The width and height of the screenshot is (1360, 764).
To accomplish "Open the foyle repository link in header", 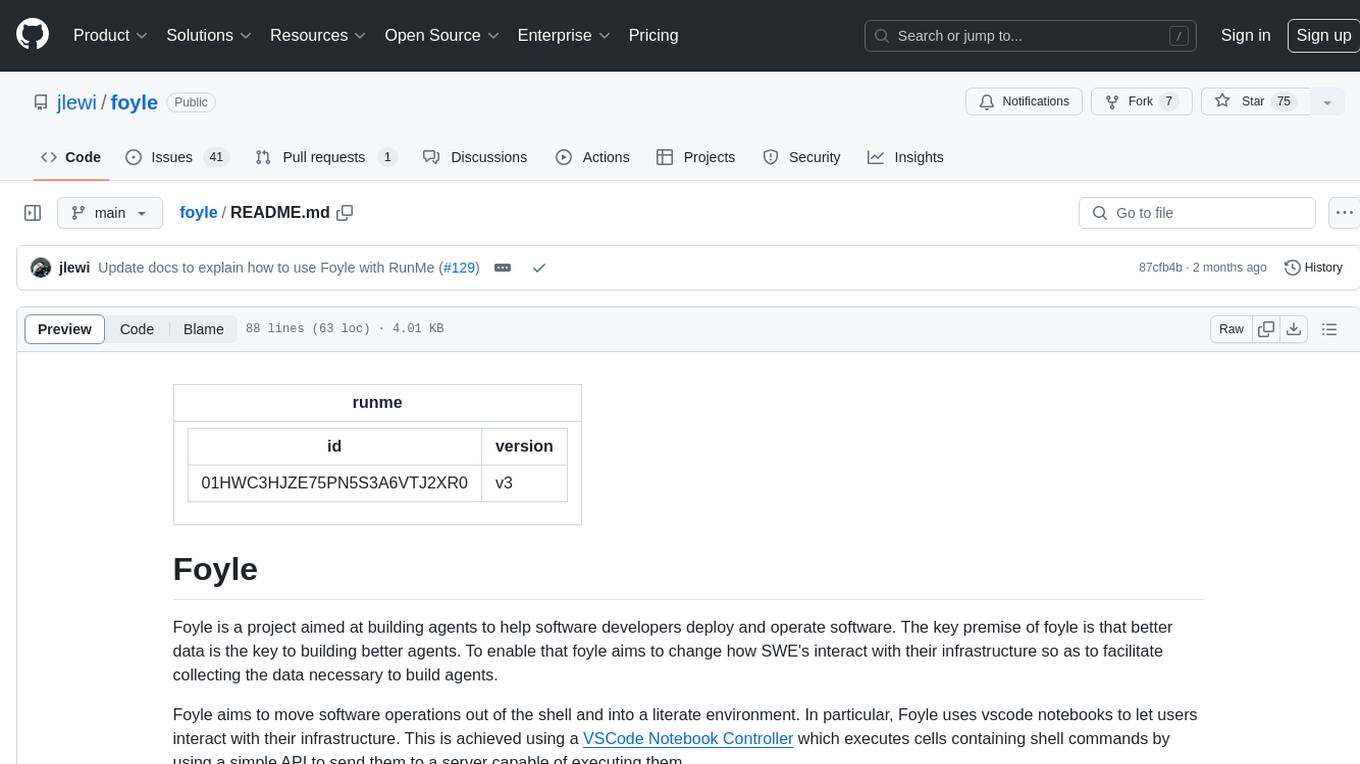I will pyautogui.click(x=134, y=102).
